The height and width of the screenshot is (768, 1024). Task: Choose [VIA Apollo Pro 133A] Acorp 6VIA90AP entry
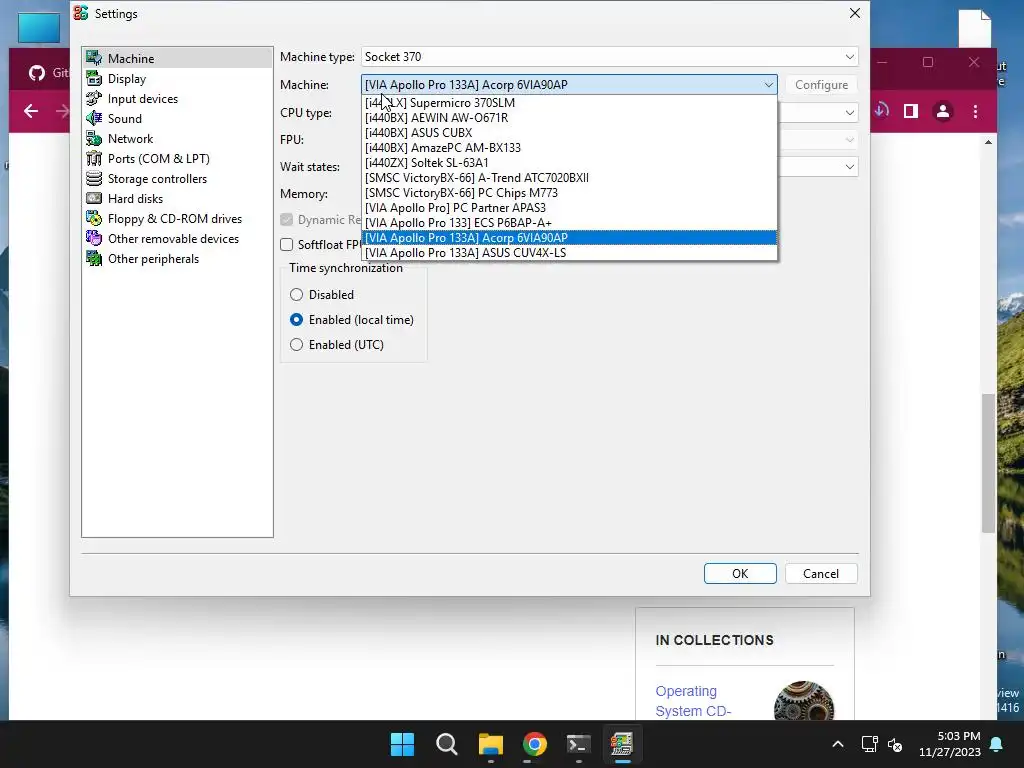tap(569, 238)
